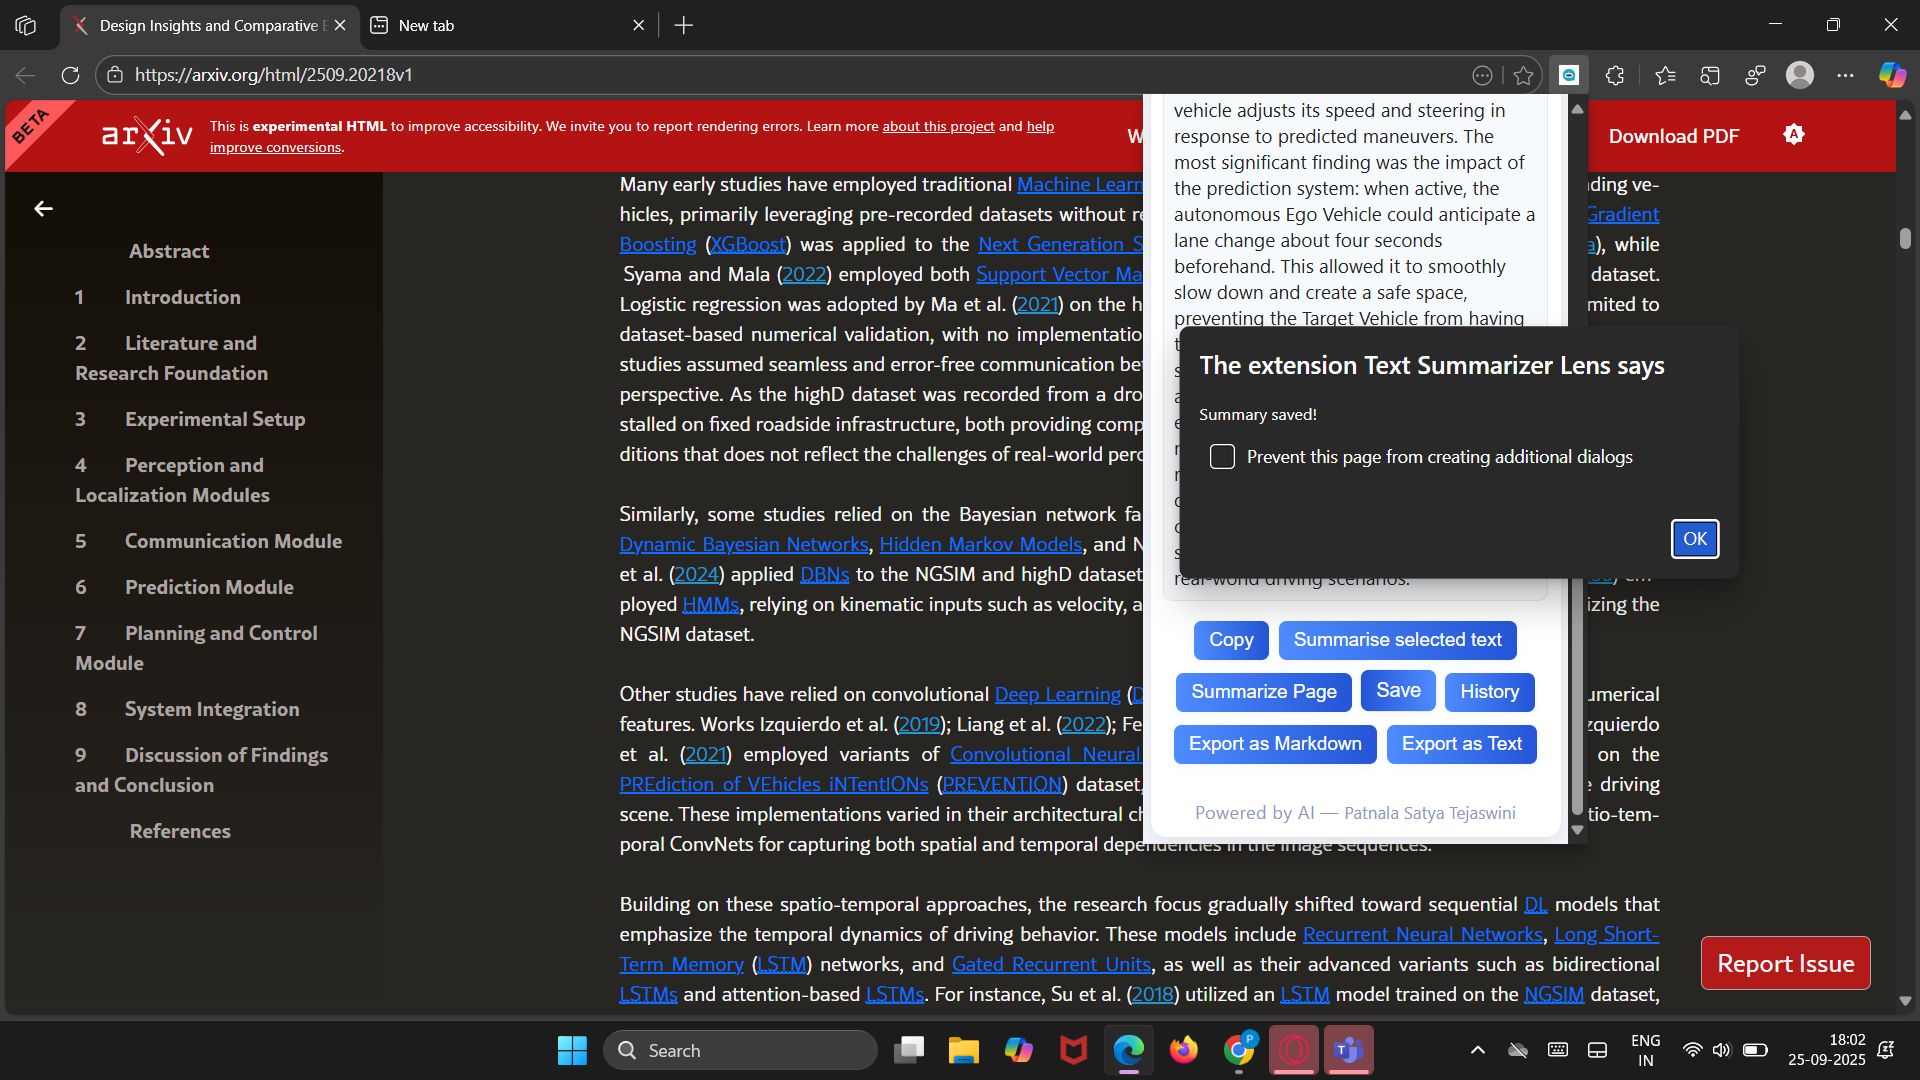
Task: Refresh the page with the reload icon
Action: point(70,75)
